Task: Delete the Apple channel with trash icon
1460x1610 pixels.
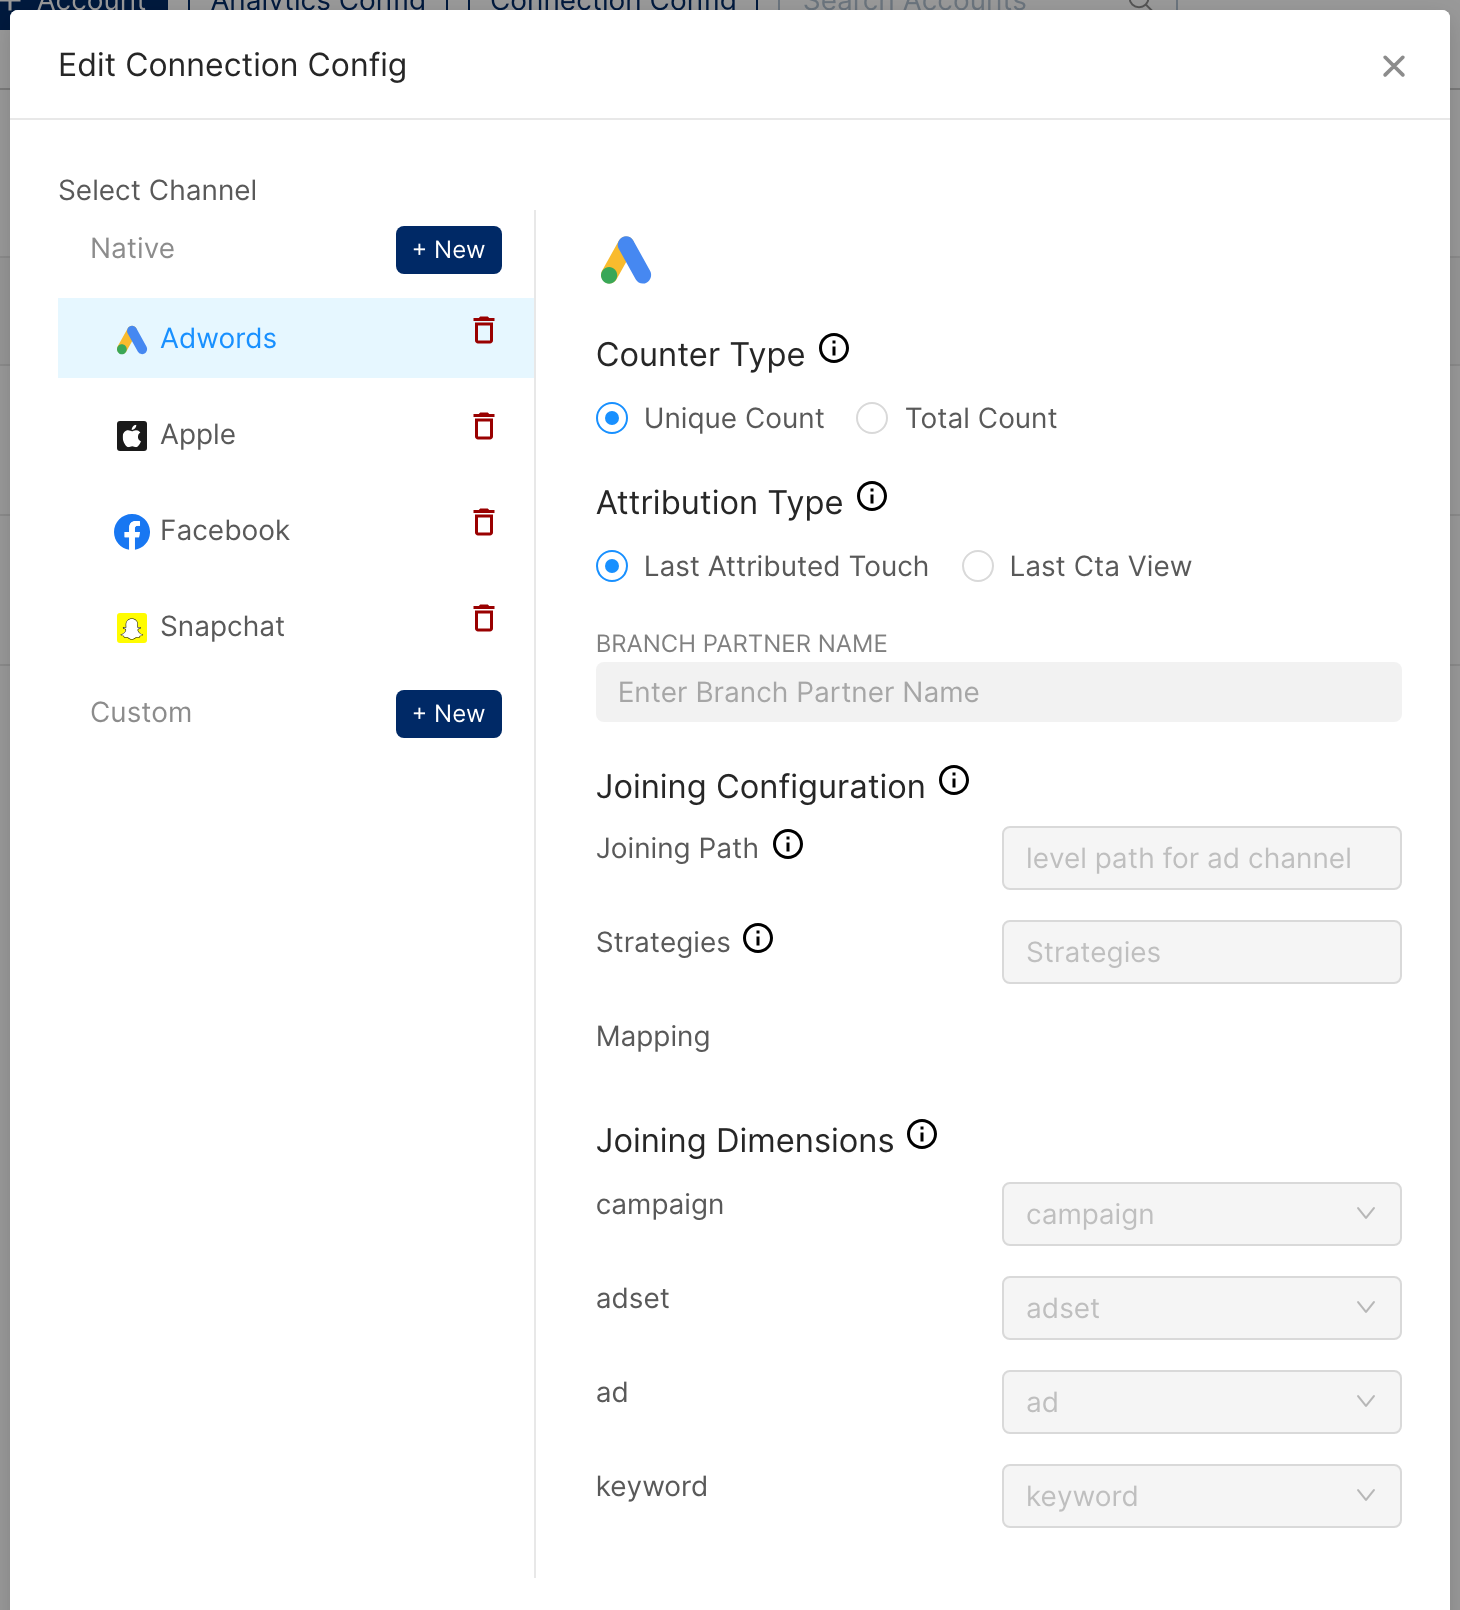Action: (484, 426)
